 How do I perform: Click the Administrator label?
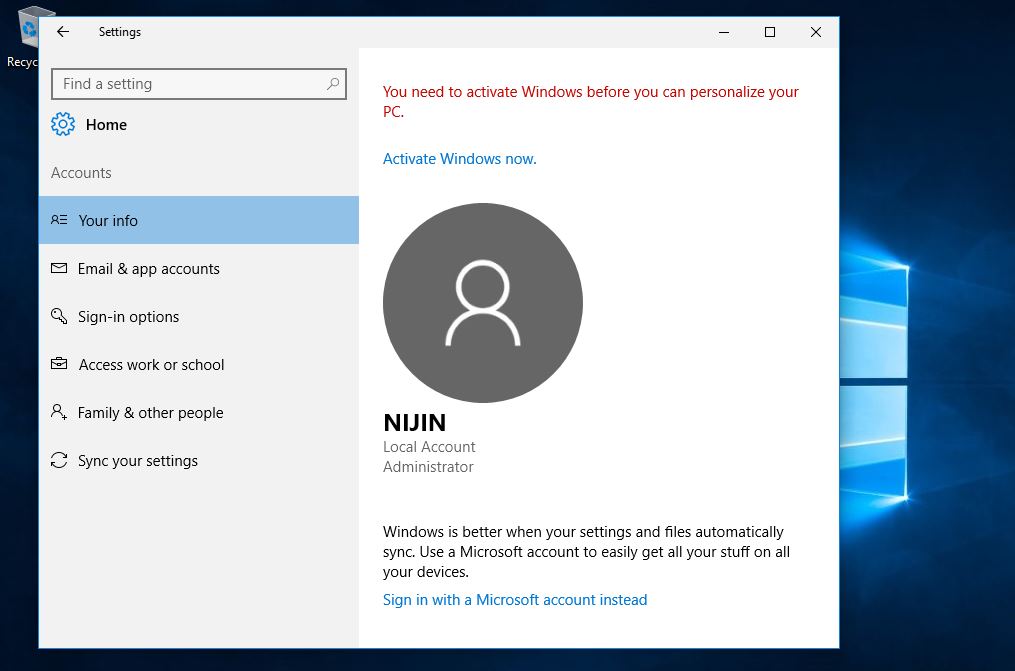coord(428,467)
